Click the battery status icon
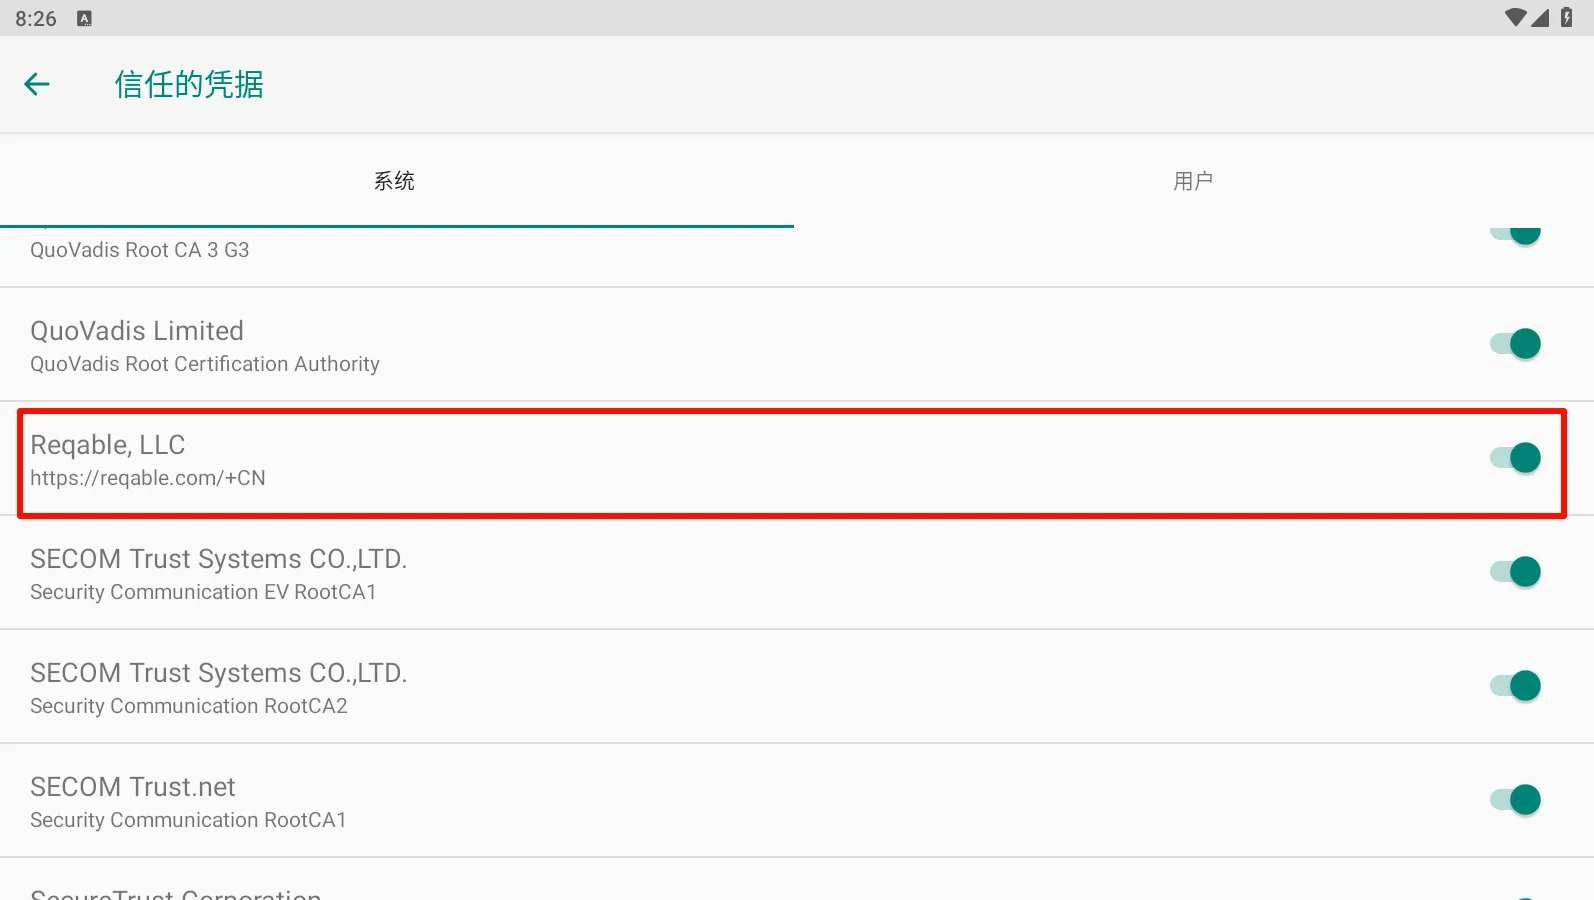 click(1566, 18)
